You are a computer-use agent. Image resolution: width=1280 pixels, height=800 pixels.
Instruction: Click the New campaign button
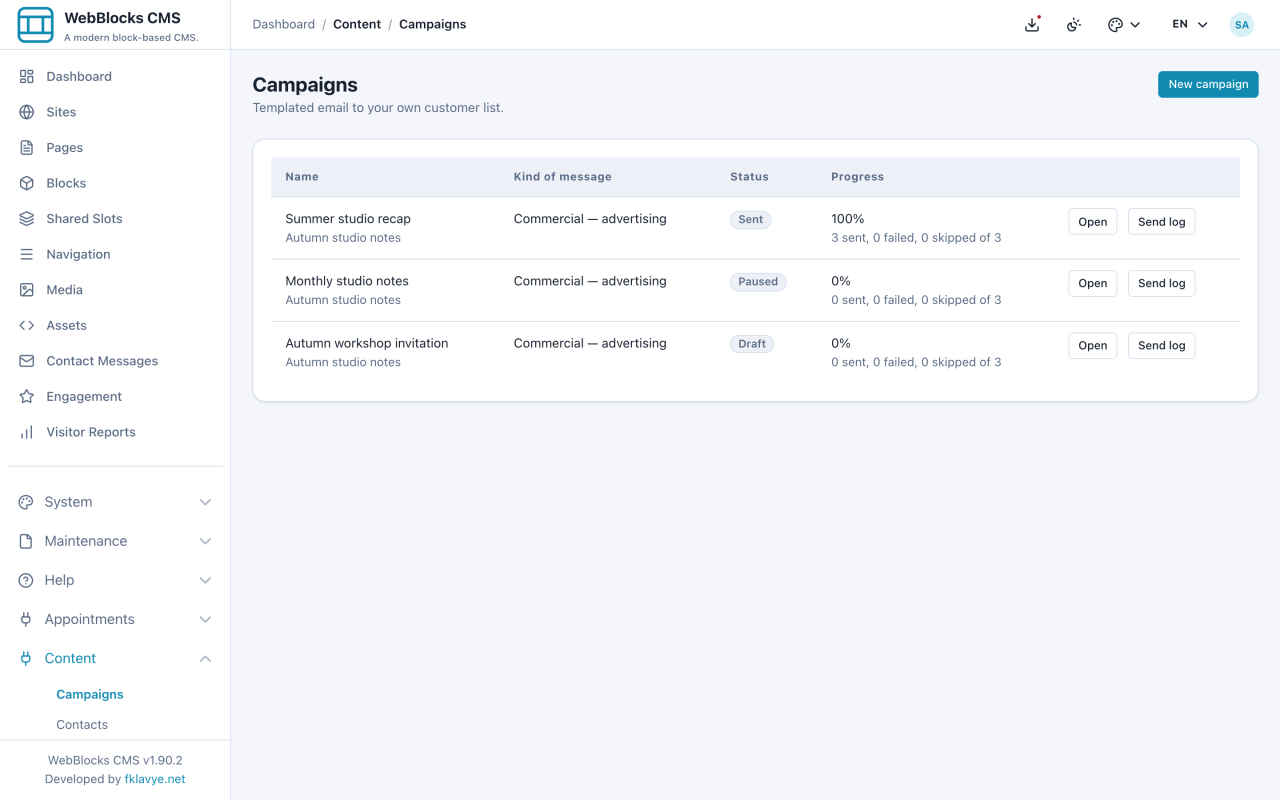coord(1208,84)
